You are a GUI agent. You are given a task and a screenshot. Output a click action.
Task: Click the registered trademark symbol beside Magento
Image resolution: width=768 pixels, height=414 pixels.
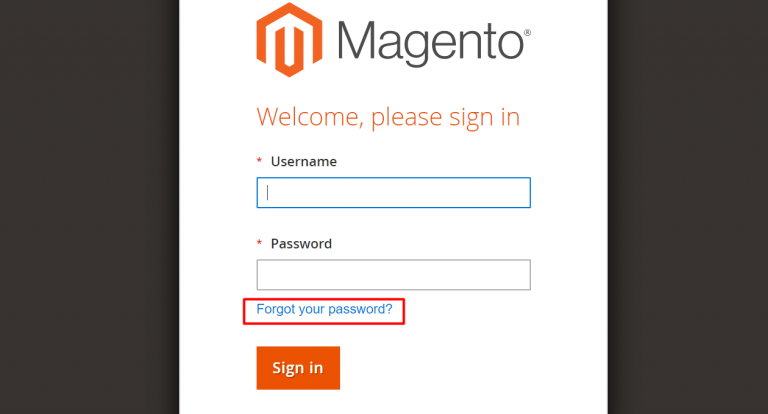(528, 33)
